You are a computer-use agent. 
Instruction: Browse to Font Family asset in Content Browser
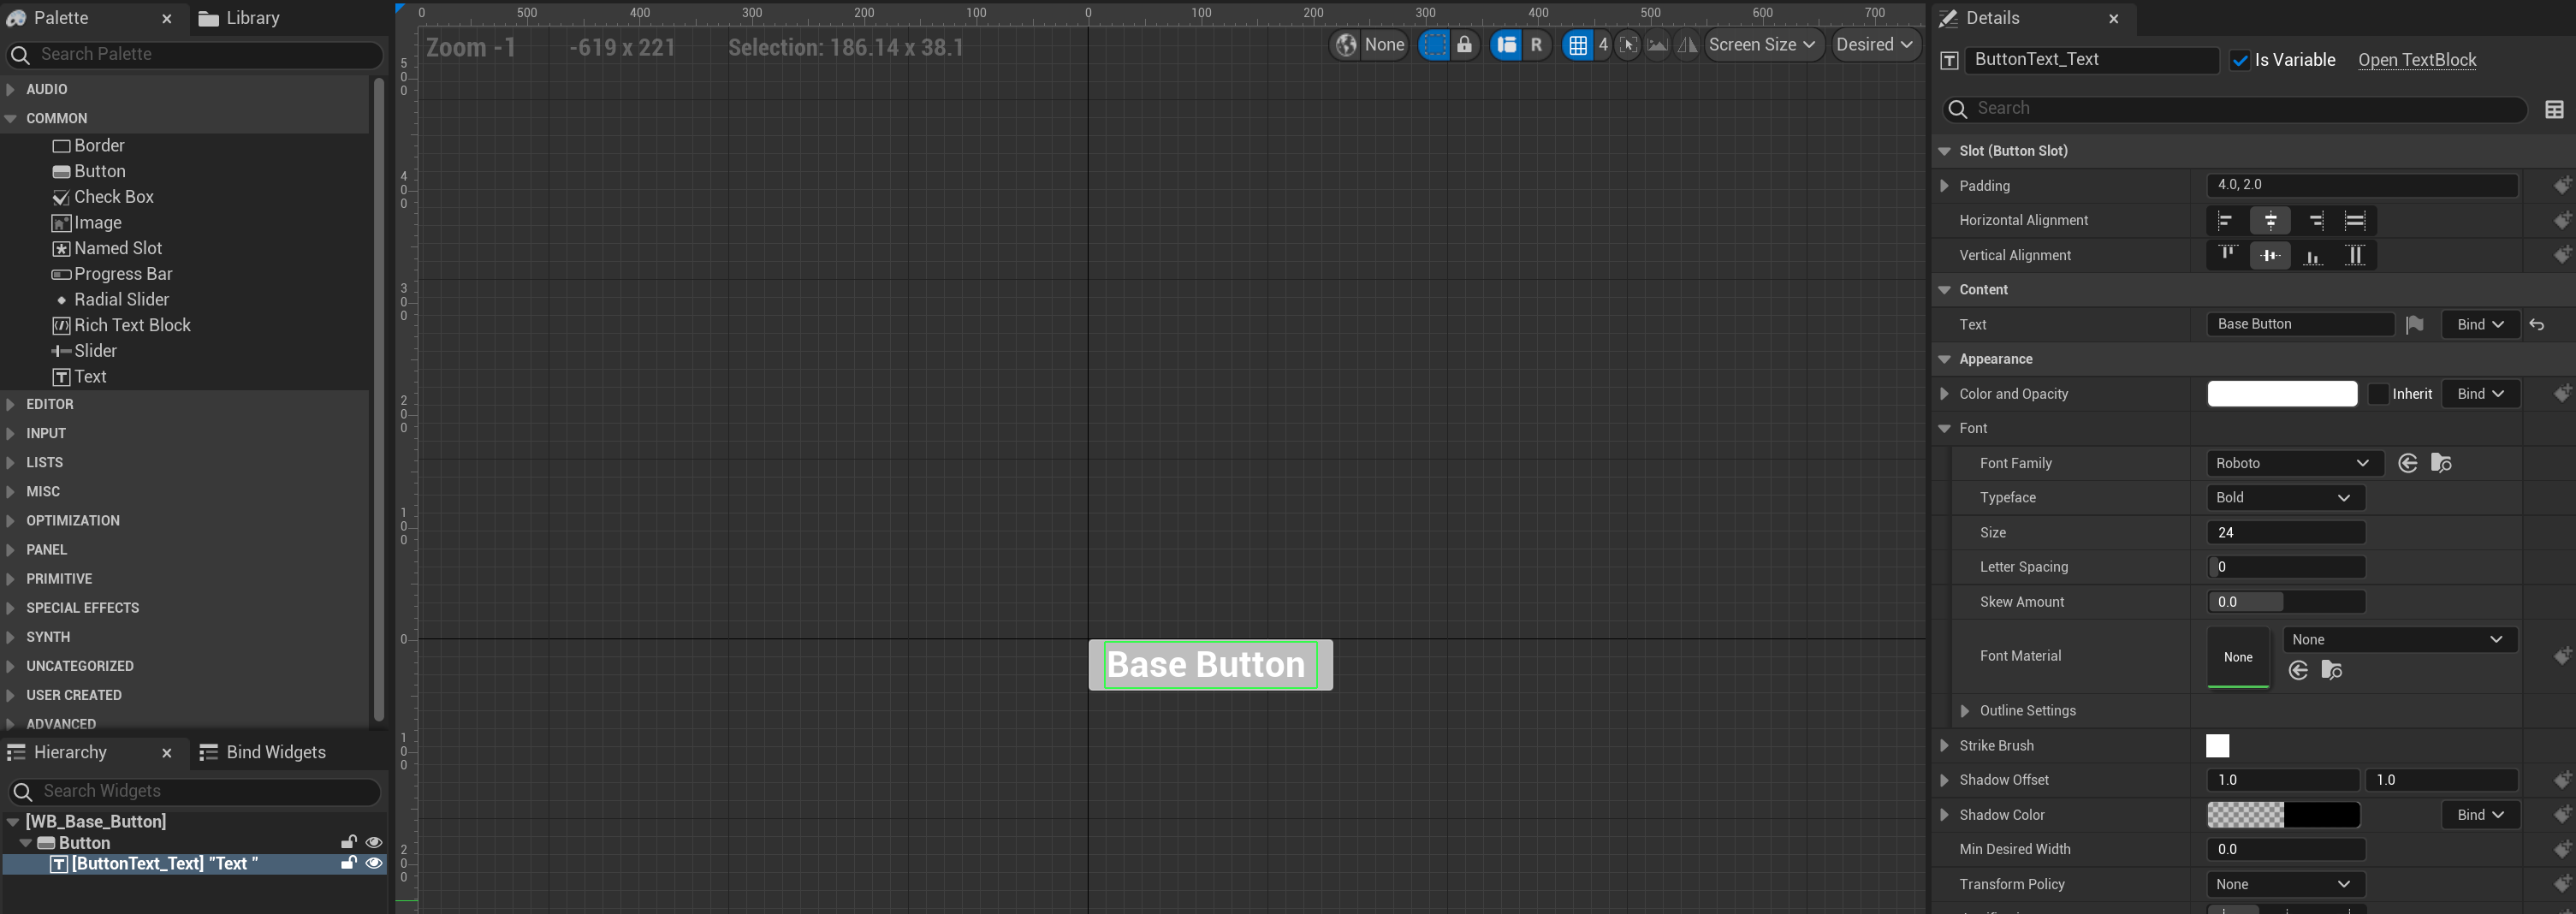tap(2441, 463)
